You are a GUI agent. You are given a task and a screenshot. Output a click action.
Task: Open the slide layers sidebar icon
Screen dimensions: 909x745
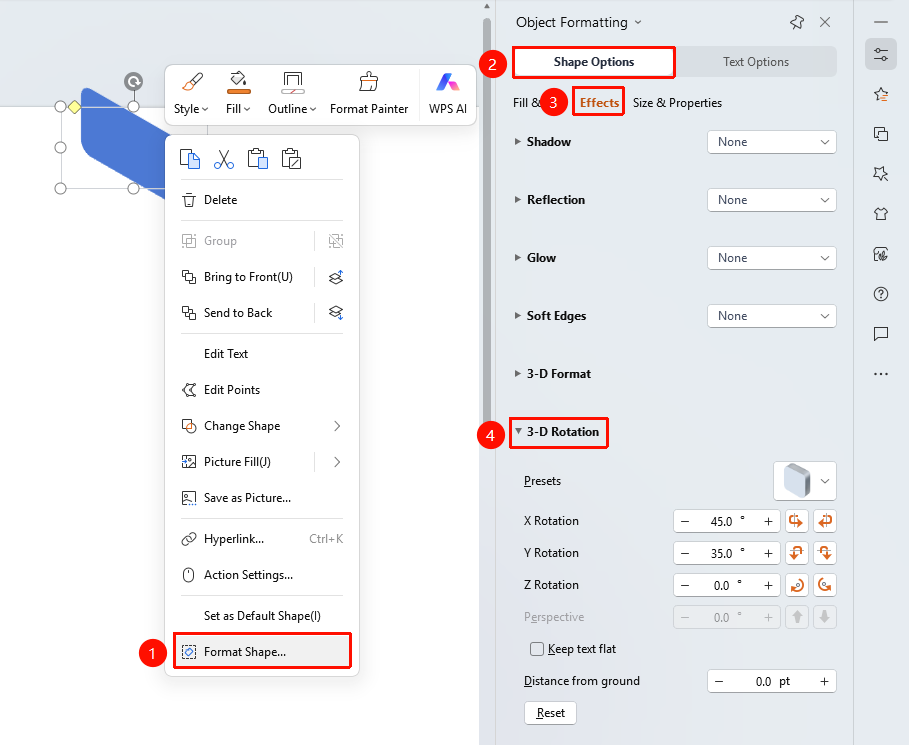(881, 134)
